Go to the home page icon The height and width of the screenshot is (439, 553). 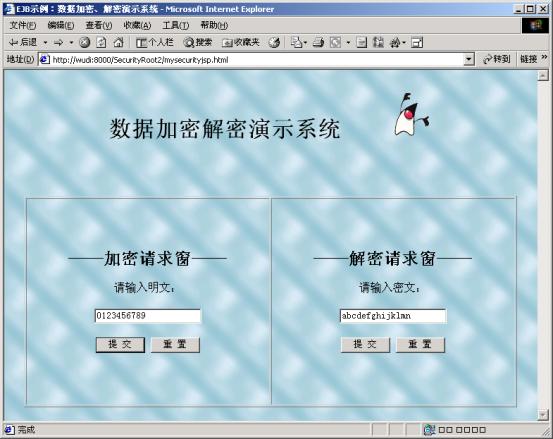click(118, 43)
